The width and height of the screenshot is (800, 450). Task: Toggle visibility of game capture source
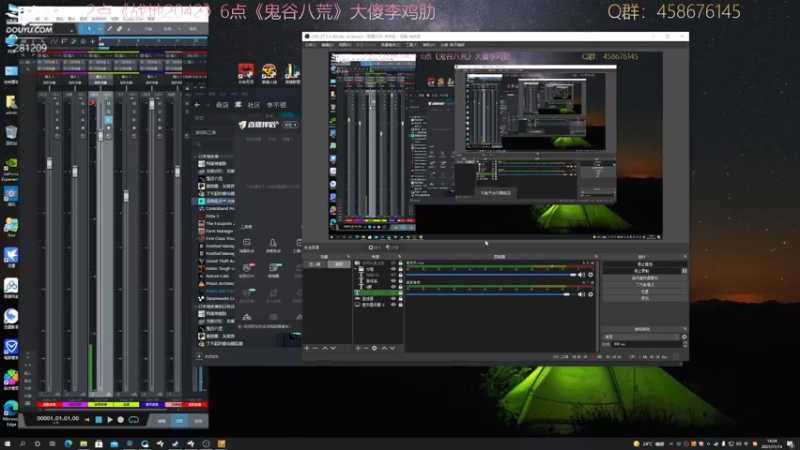[393, 298]
